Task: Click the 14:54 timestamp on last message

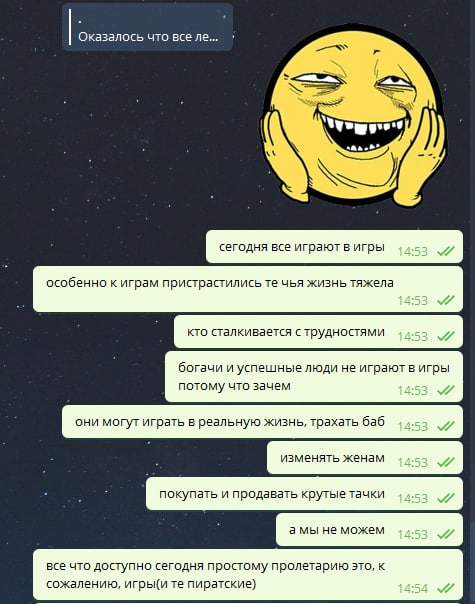Action: (413, 589)
